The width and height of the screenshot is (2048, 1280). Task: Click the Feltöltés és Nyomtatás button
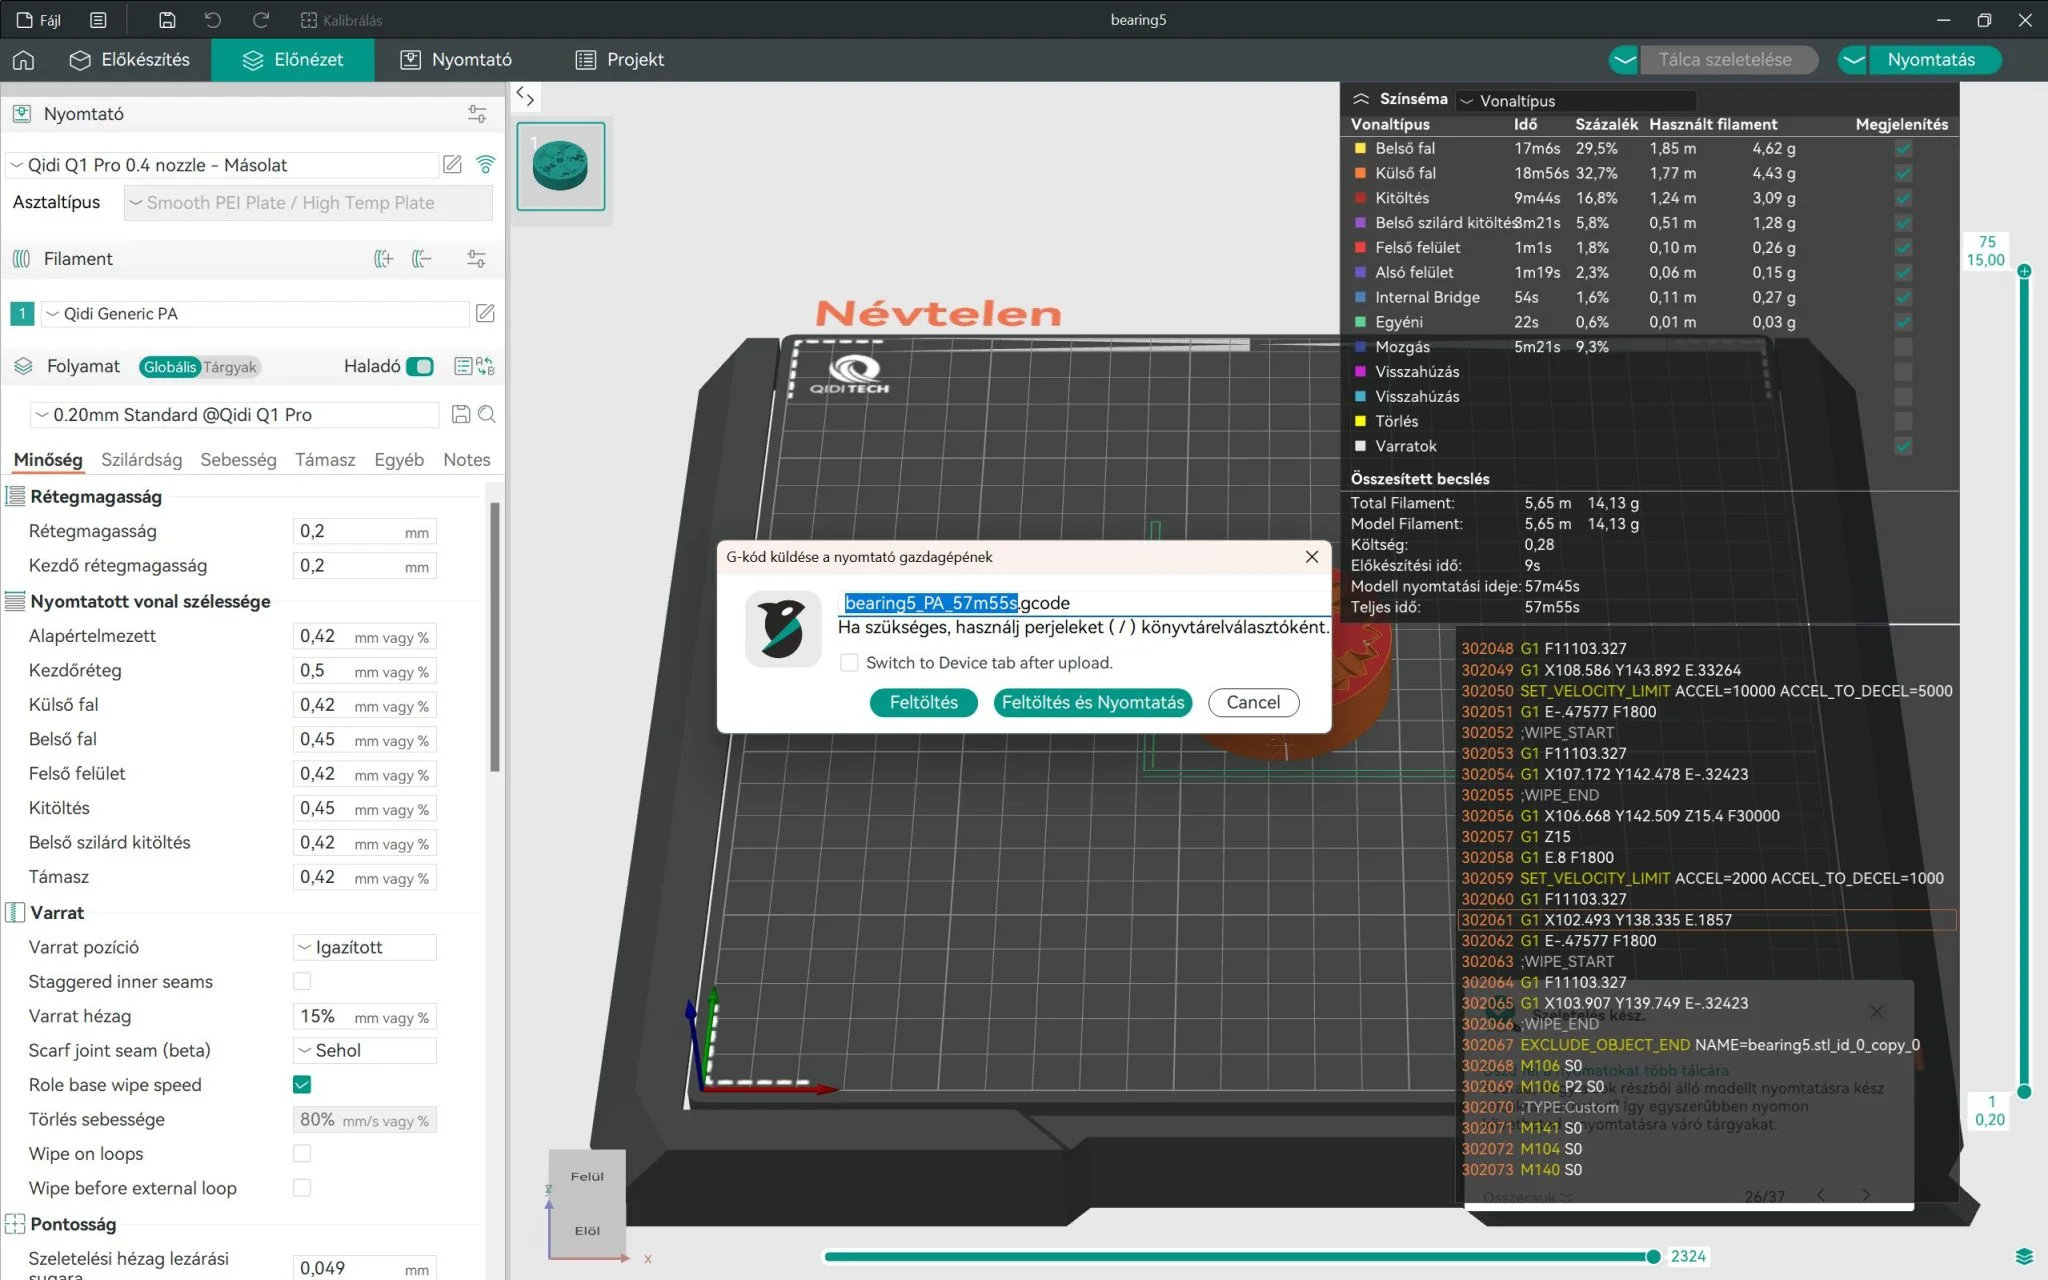click(1093, 702)
